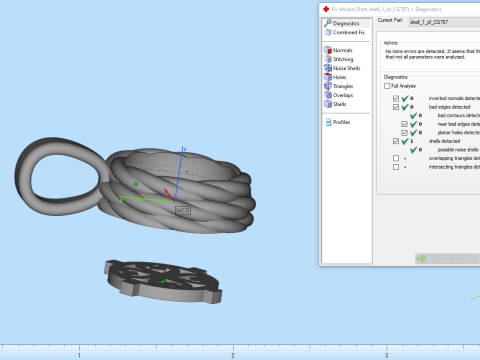The height and width of the screenshot is (360, 480).
Task: Select the Noise Shells fix tool
Action: (342, 68)
